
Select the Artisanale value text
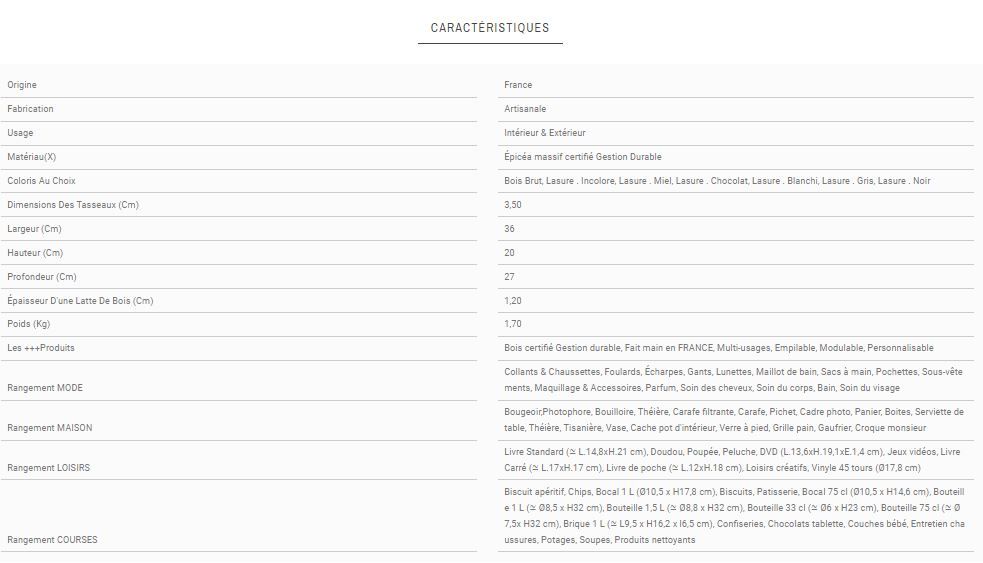click(525, 109)
